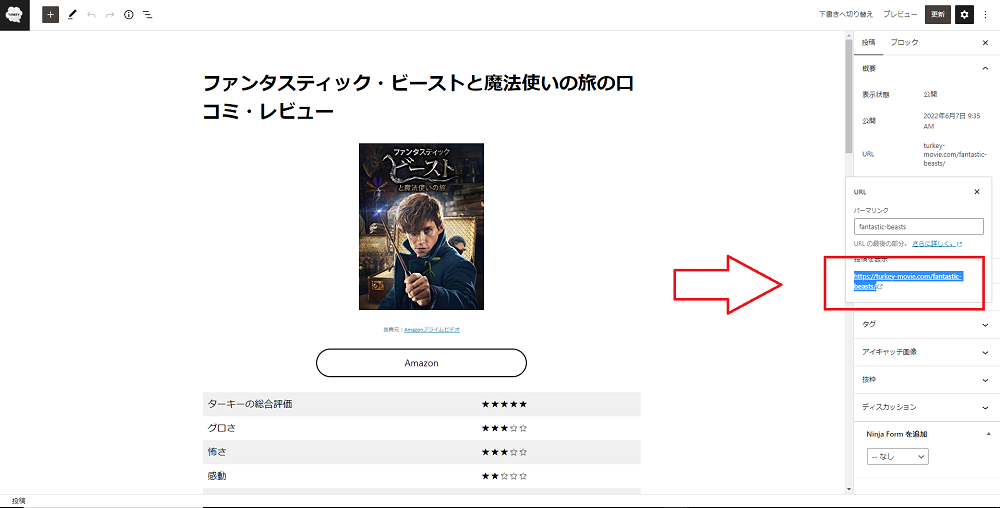Open the Ninja Form なし dropdown
The width and height of the screenshot is (1000, 508).
point(897,456)
